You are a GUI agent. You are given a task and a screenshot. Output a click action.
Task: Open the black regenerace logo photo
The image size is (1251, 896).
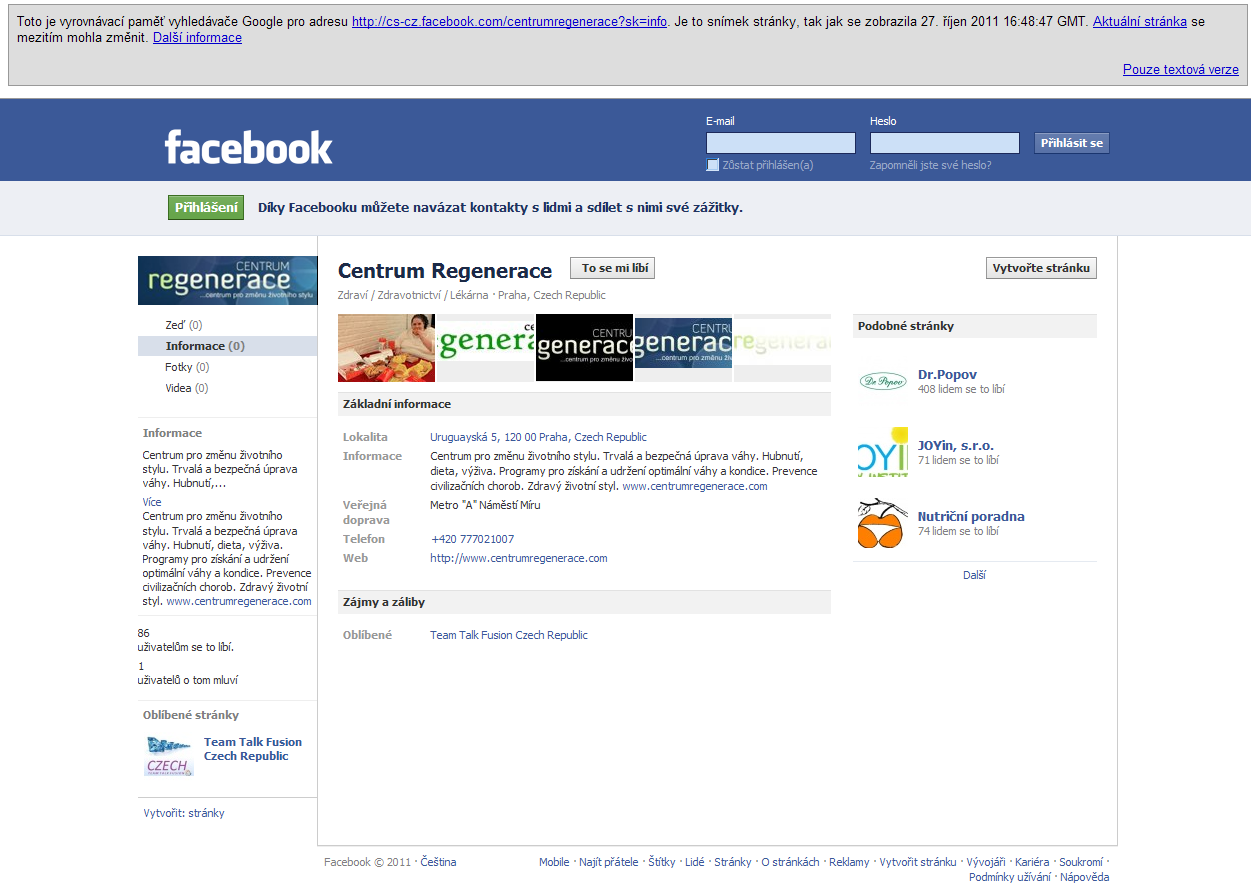click(x=584, y=348)
